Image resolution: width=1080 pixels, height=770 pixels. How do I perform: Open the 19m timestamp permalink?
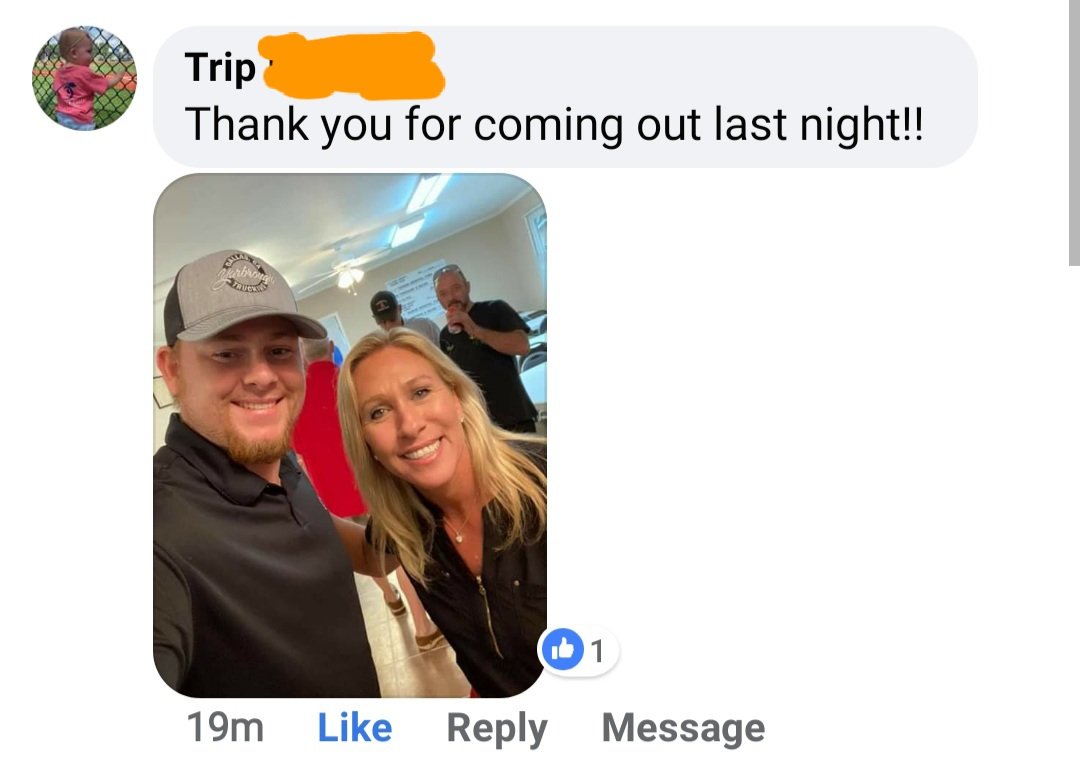tap(225, 728)
